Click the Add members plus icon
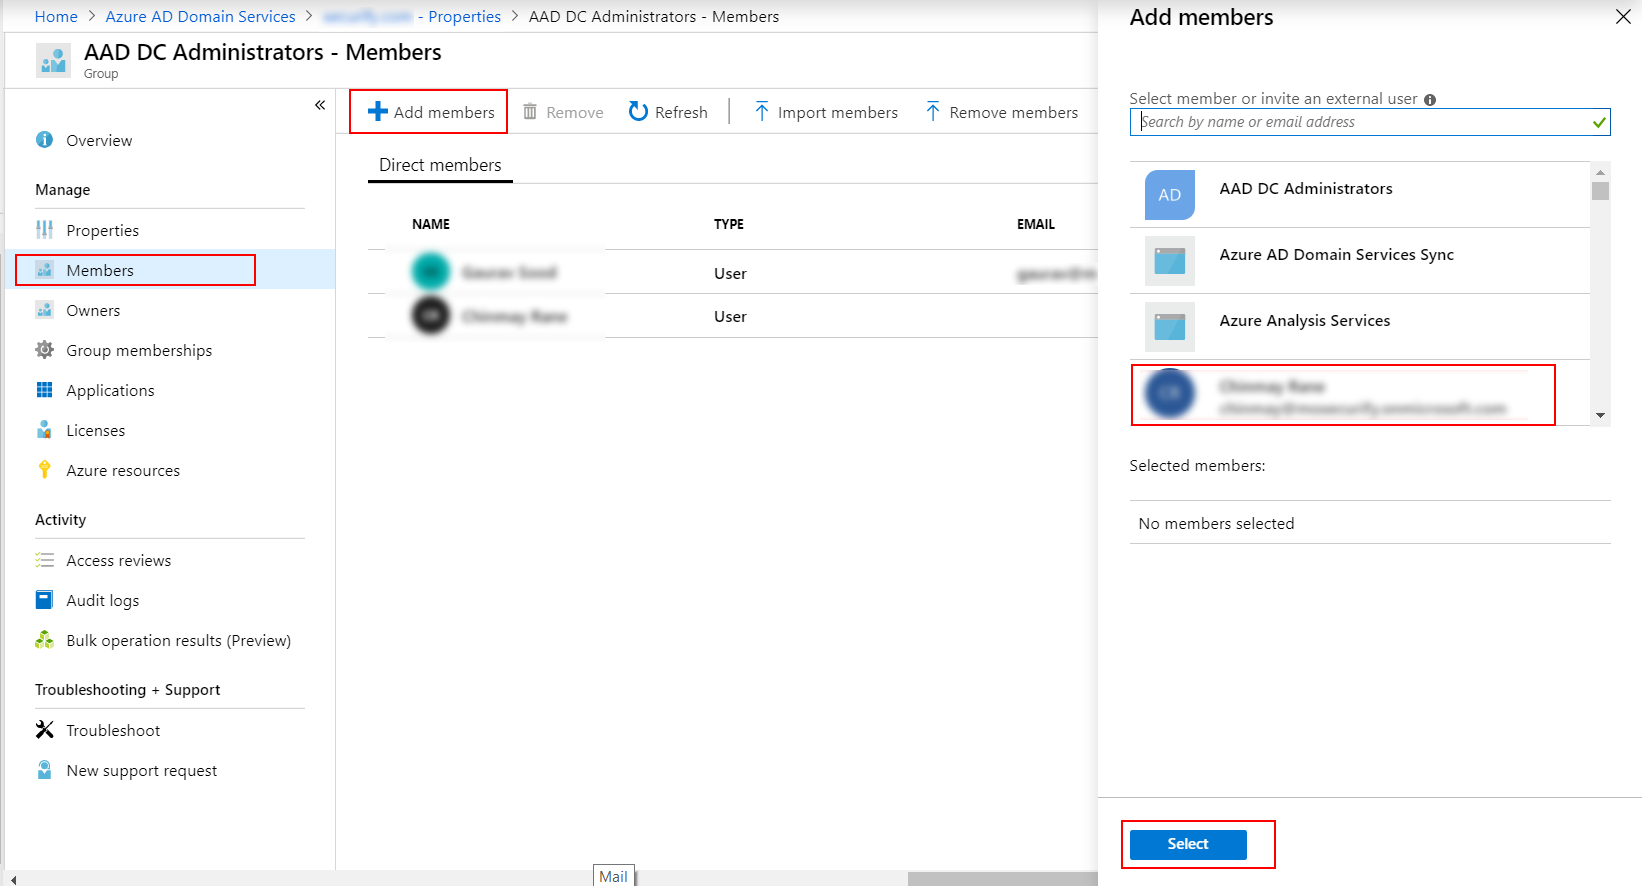 point(377,112)
